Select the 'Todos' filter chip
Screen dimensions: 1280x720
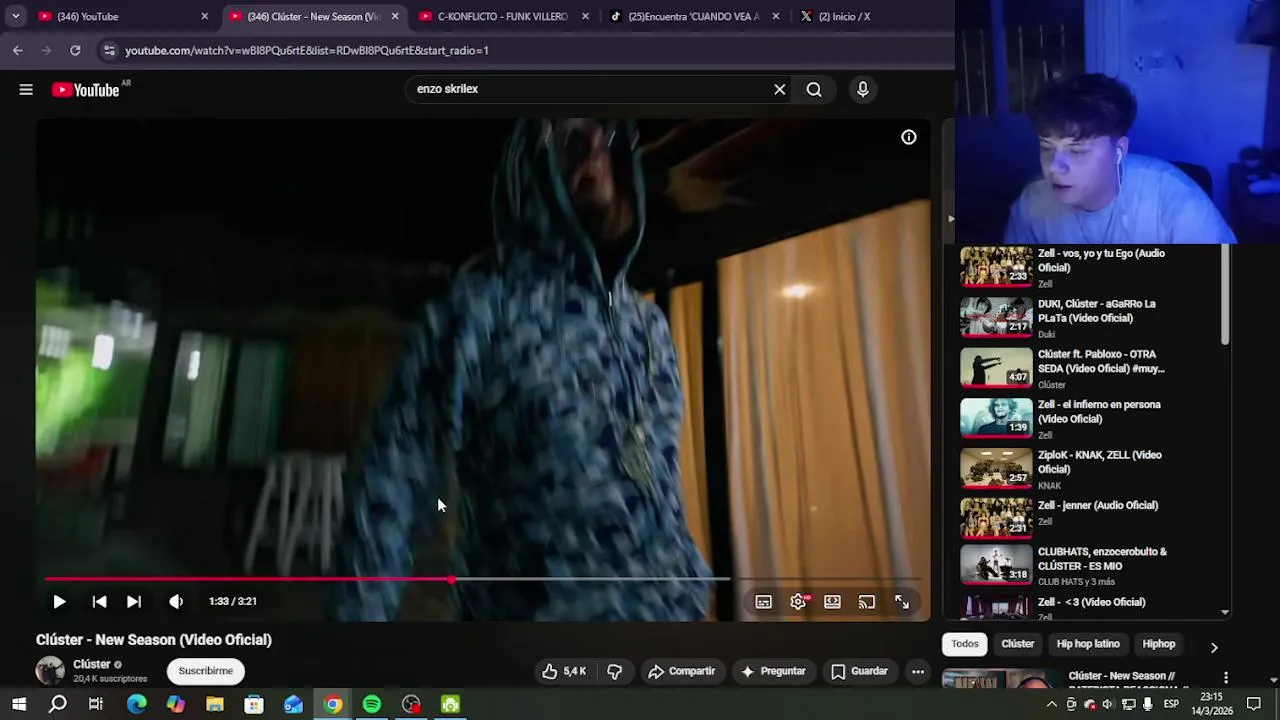(965, 644)
